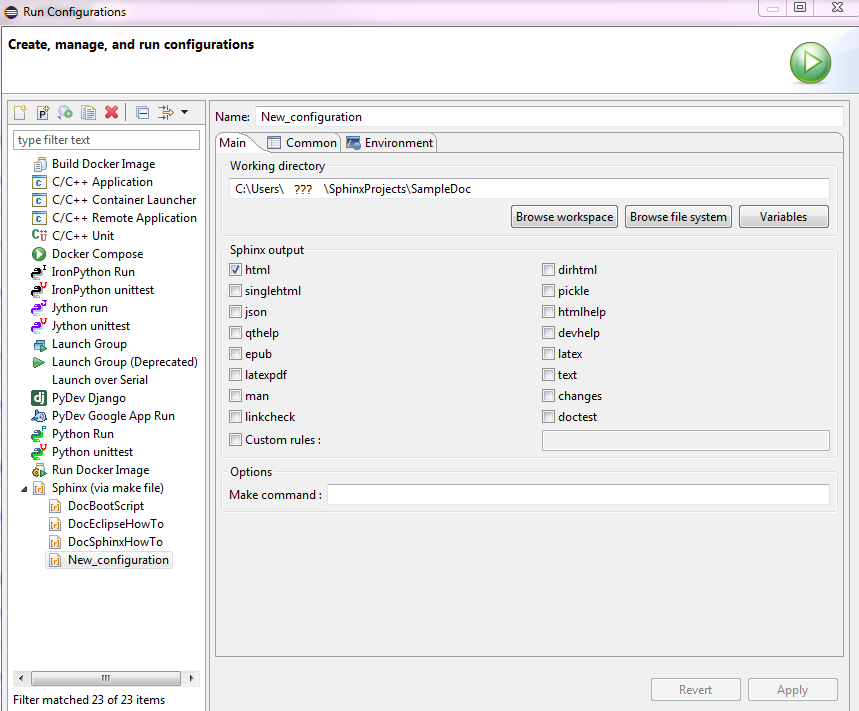Screen dimensions: 859x711
Task: Click the Working directory path field
Action: click(x=529, y=189)
